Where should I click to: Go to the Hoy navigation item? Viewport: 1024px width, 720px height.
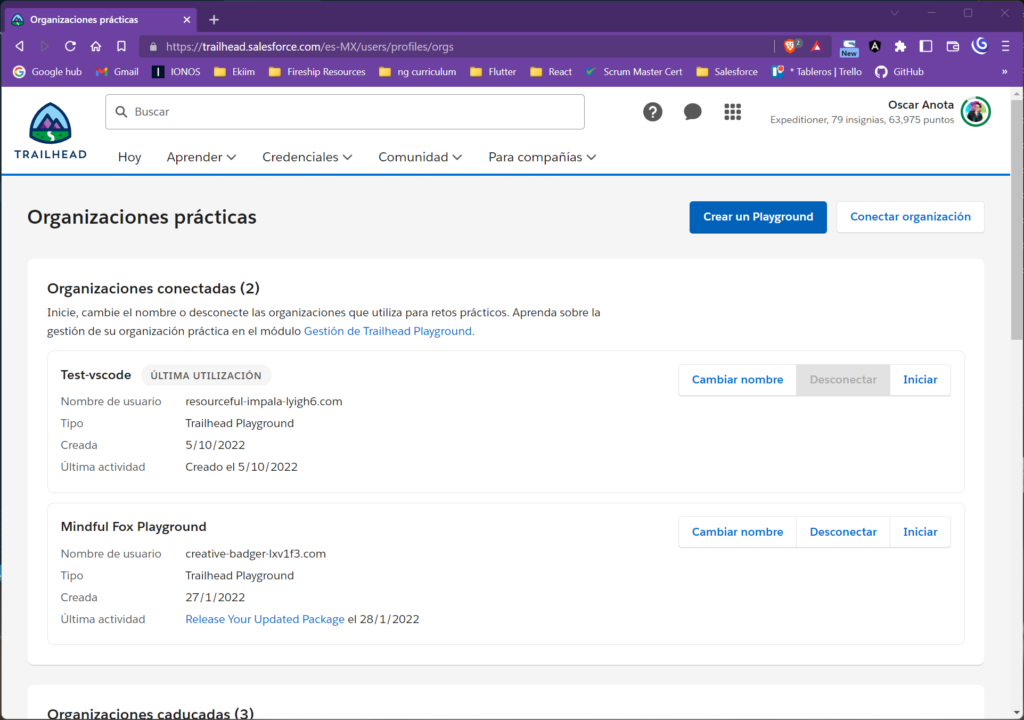tap(130, 157)
